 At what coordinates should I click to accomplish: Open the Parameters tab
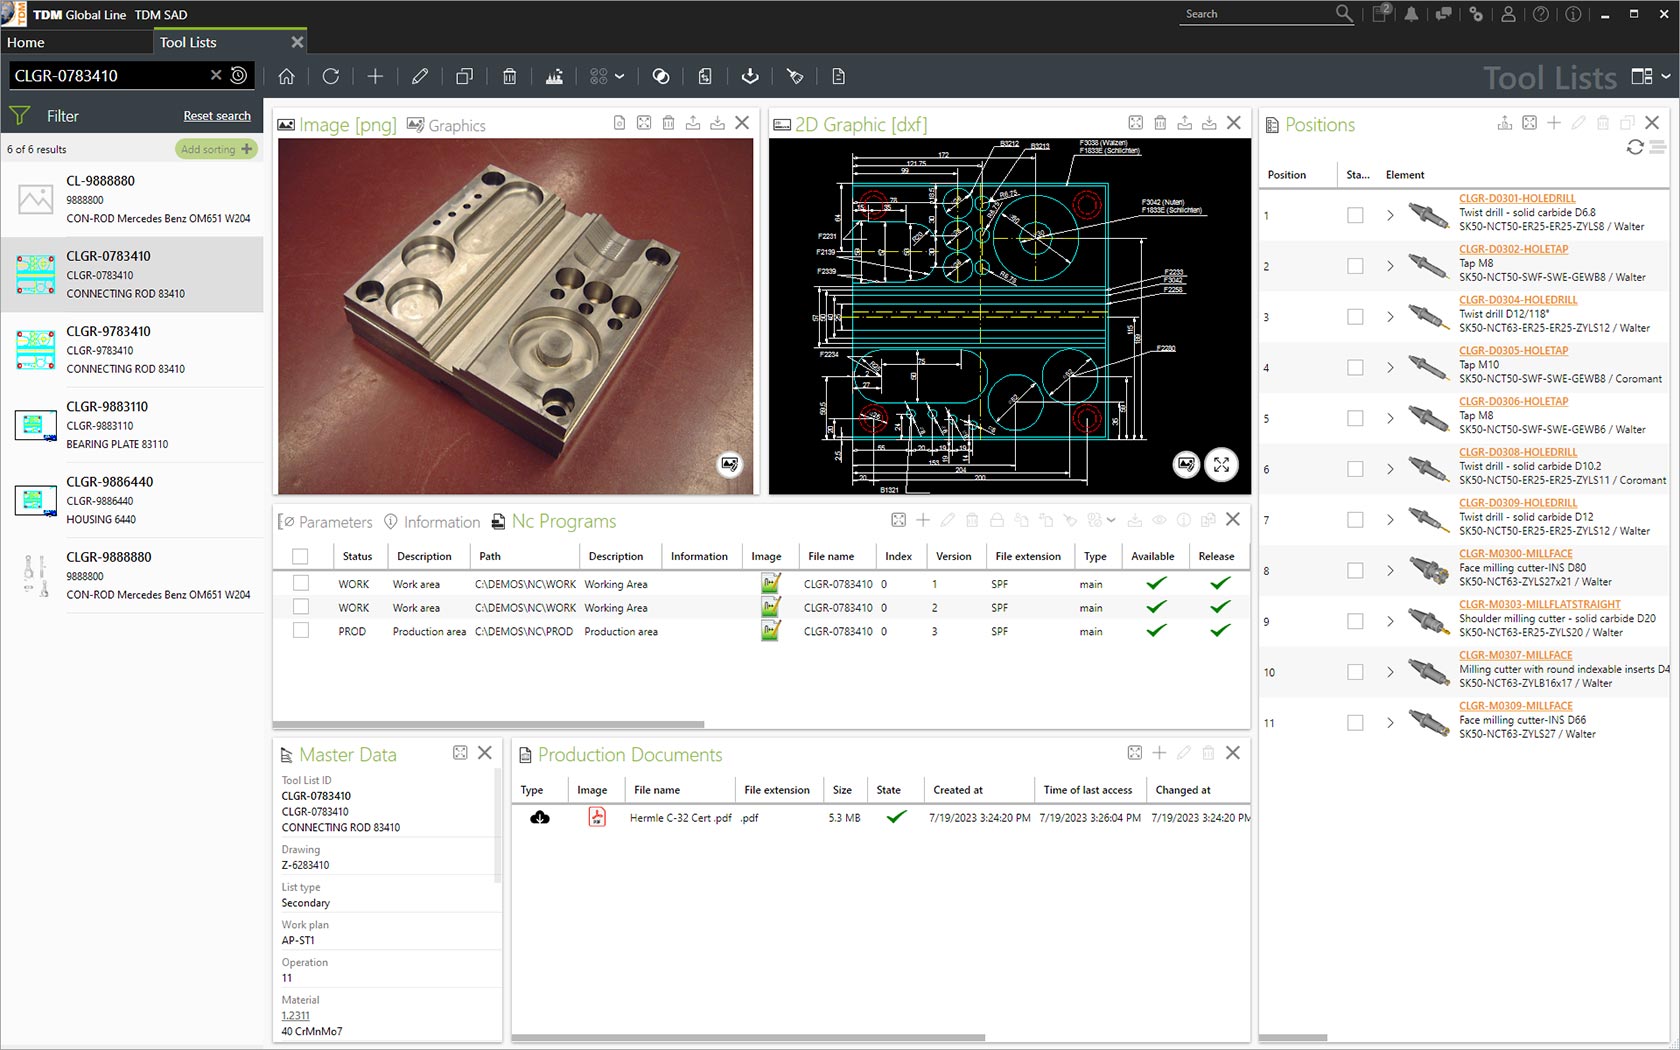point(325,522)
